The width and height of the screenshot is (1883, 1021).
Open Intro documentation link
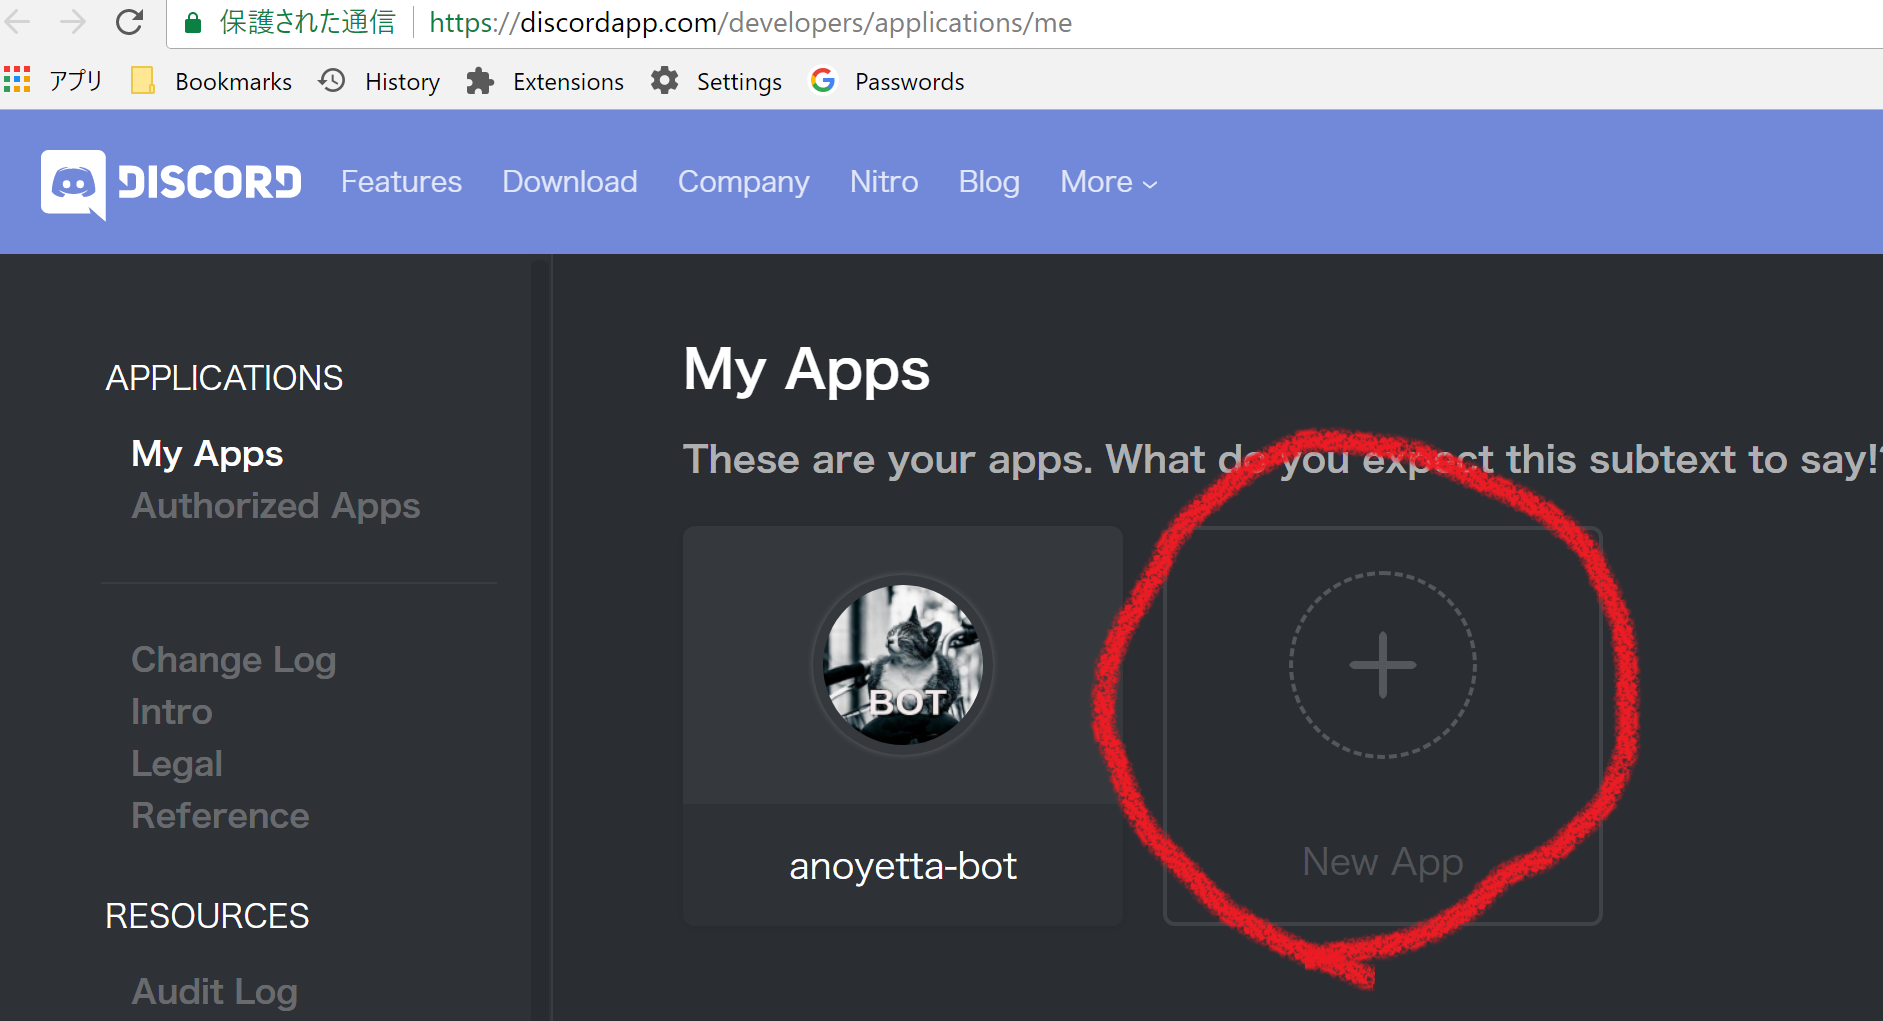[x=172, y=712]
